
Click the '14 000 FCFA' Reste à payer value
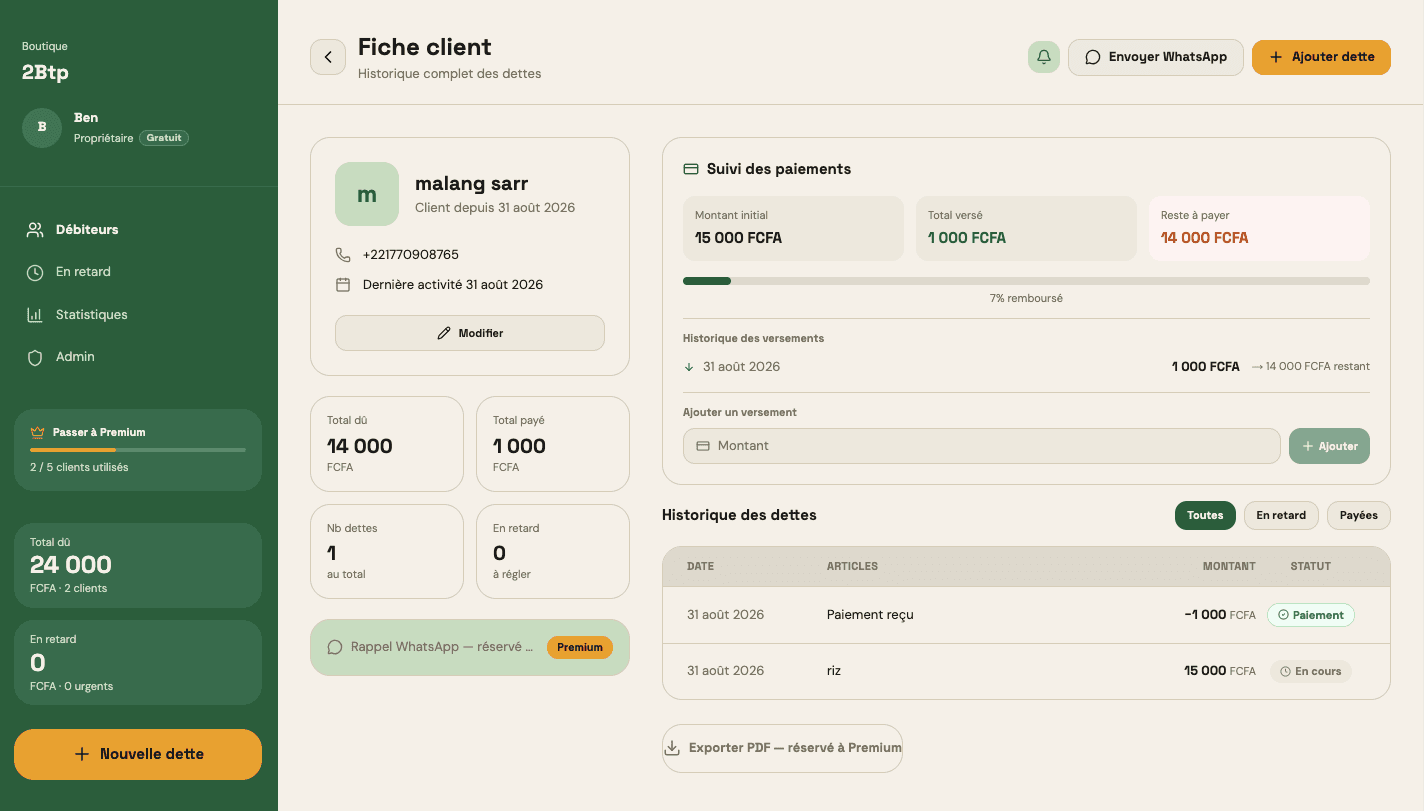click(1204, 238)
